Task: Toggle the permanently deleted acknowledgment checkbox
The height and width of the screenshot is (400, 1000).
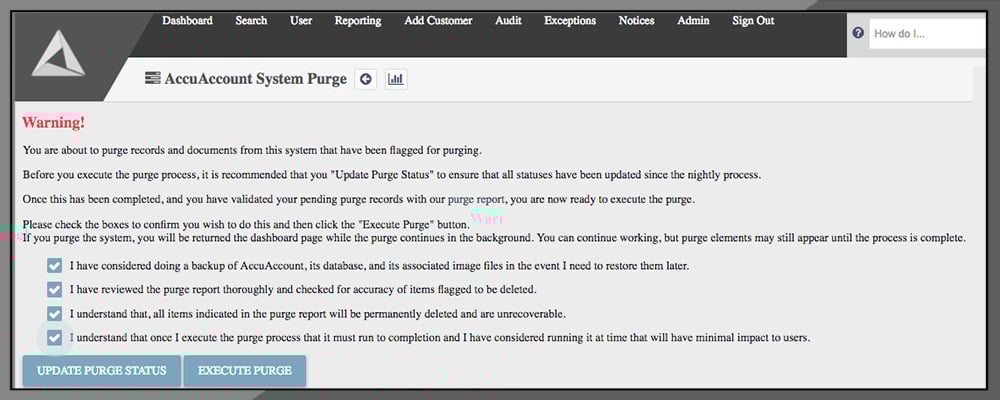Action: 54,314
